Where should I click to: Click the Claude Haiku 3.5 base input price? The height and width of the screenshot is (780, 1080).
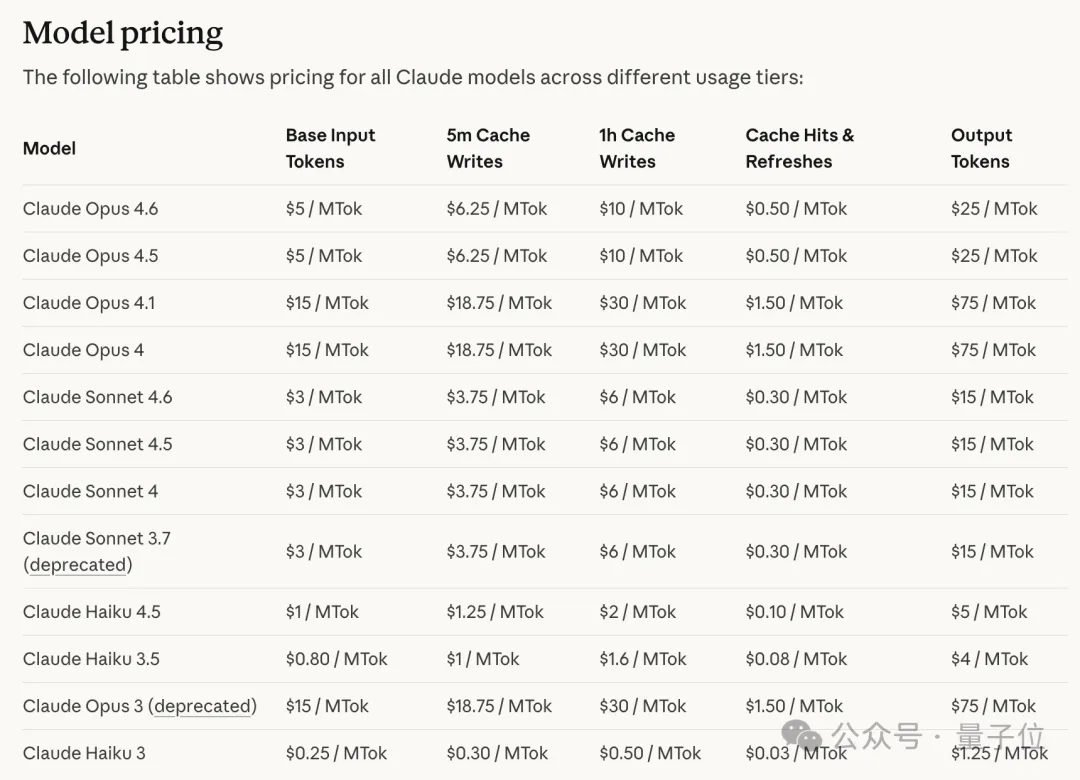coord(336,659)
